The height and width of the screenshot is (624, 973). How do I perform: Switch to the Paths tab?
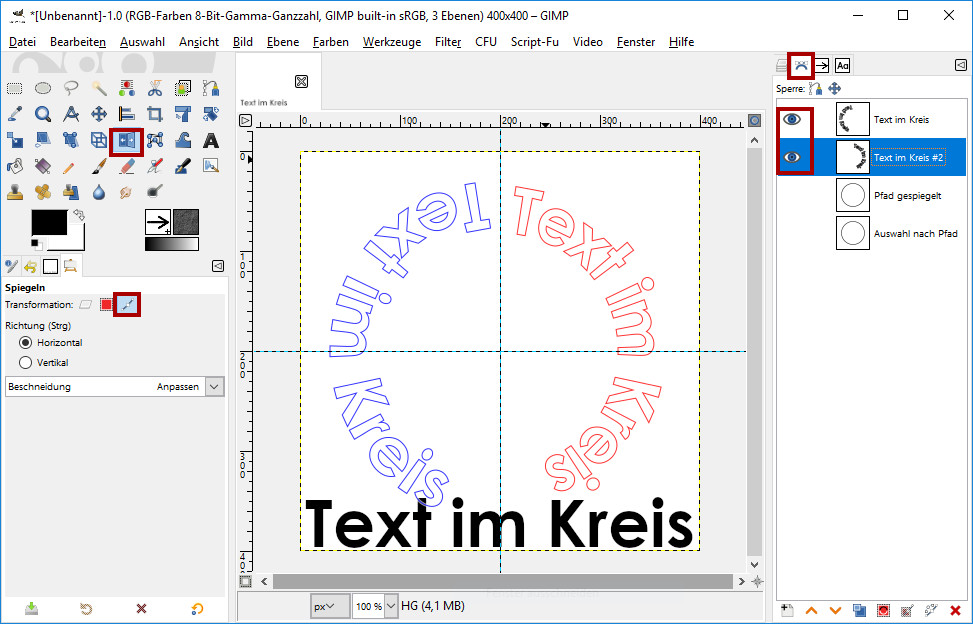(x=801, y=66)
